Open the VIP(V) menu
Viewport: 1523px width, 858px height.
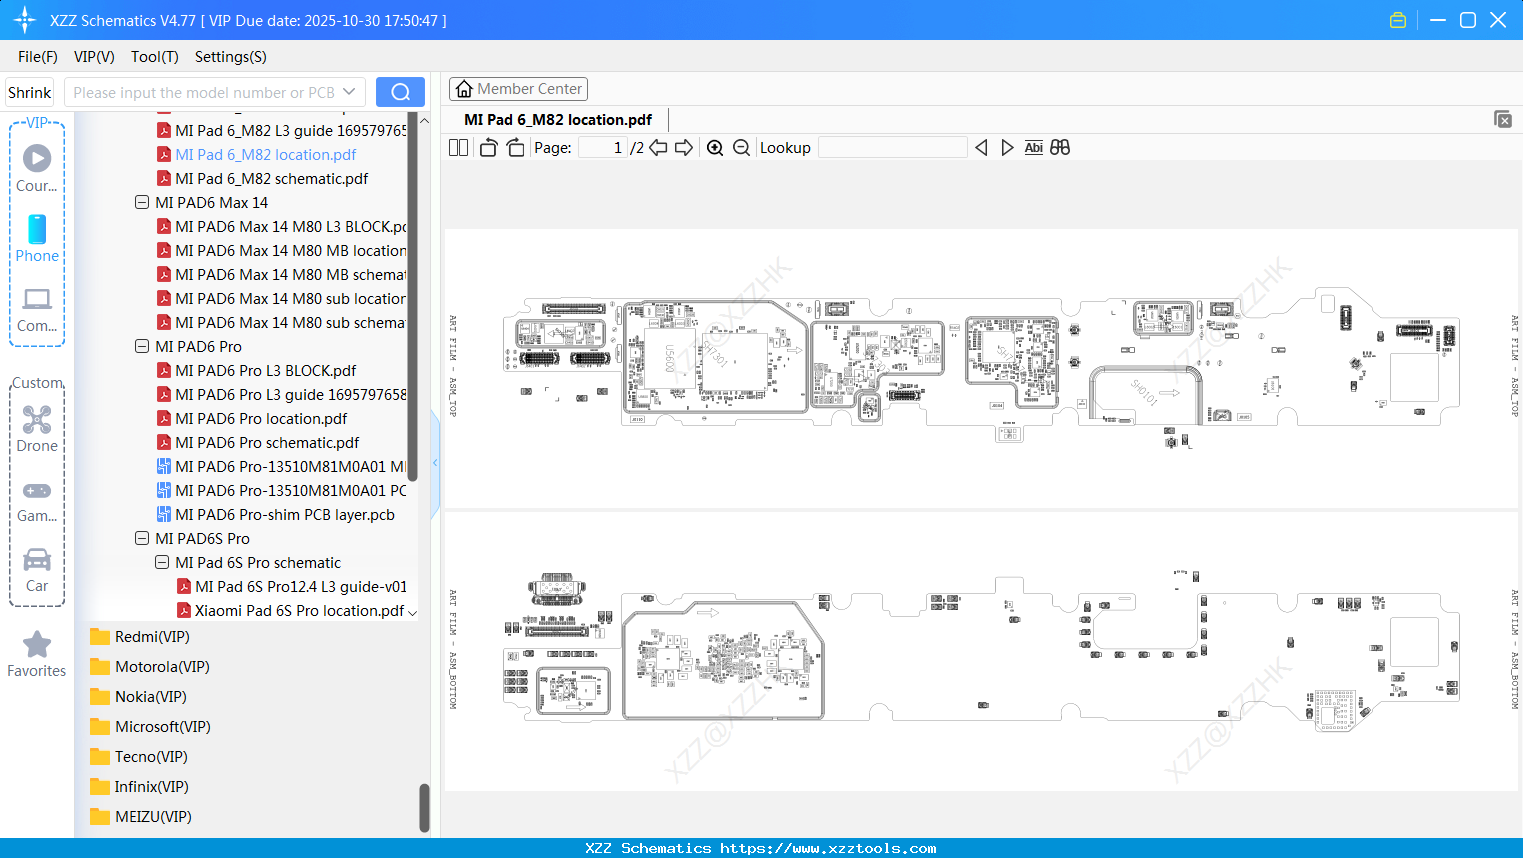(x=94, y=57)
